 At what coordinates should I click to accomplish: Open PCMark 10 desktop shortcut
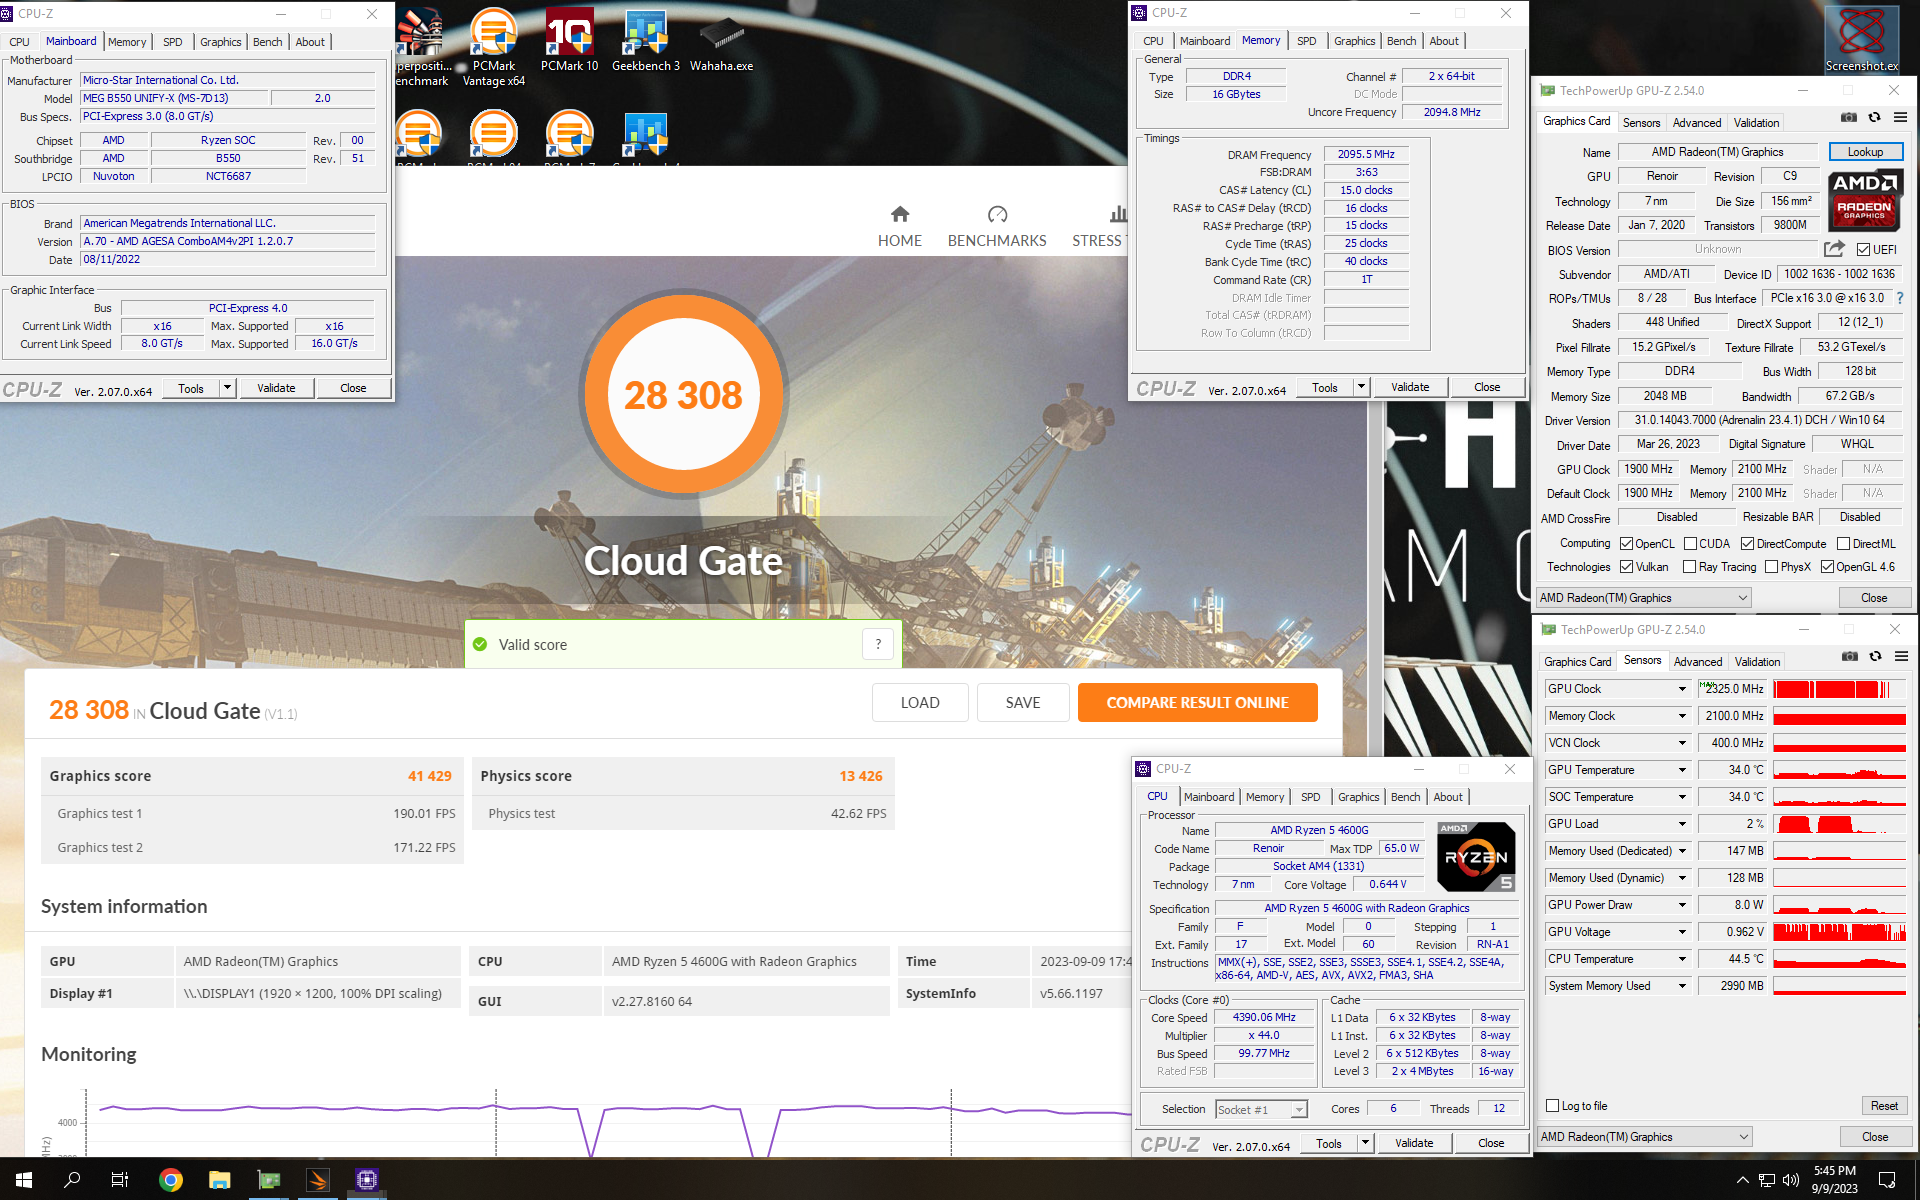(x=569, y=40)
